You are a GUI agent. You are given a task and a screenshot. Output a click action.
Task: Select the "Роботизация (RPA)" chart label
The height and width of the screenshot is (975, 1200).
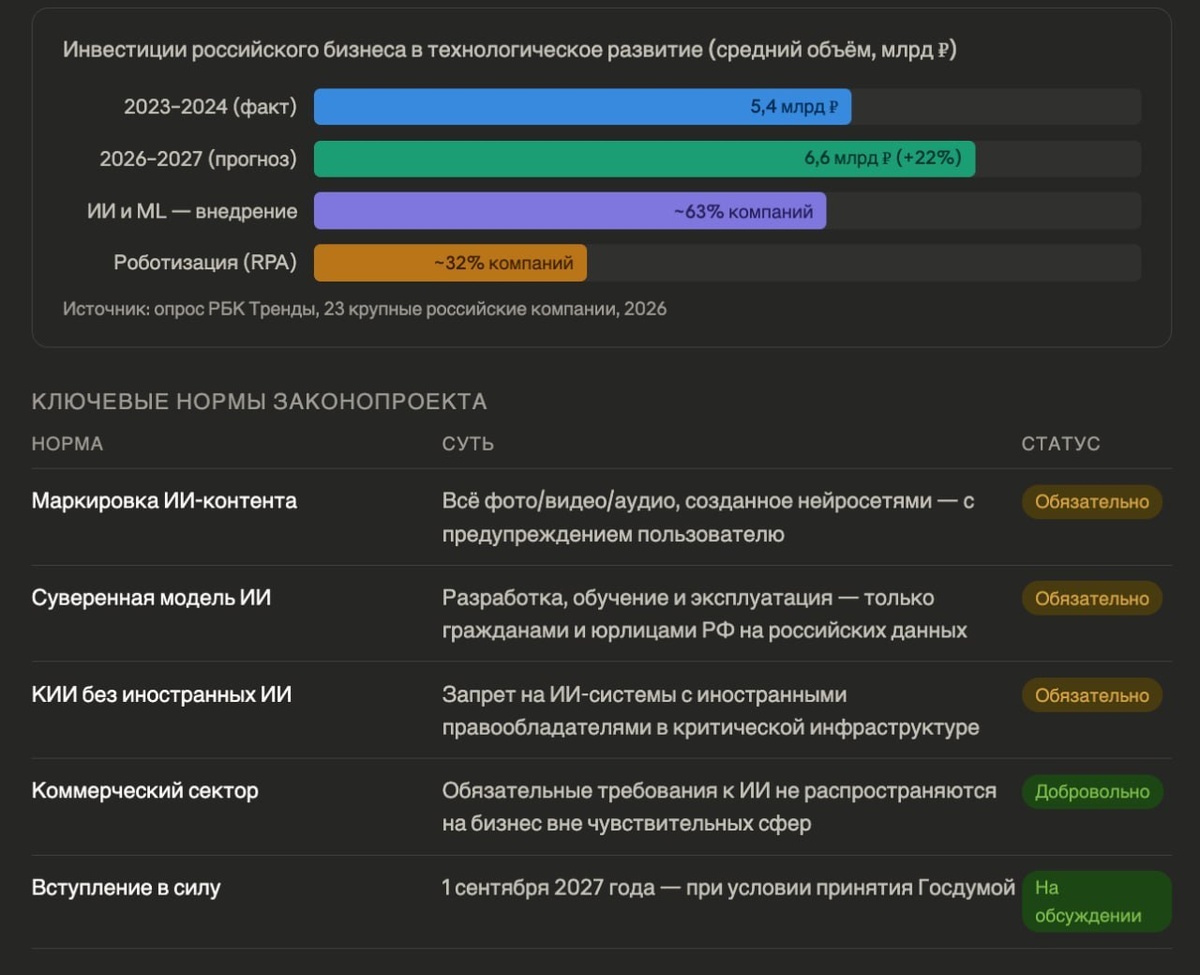[x=205, y=263]
